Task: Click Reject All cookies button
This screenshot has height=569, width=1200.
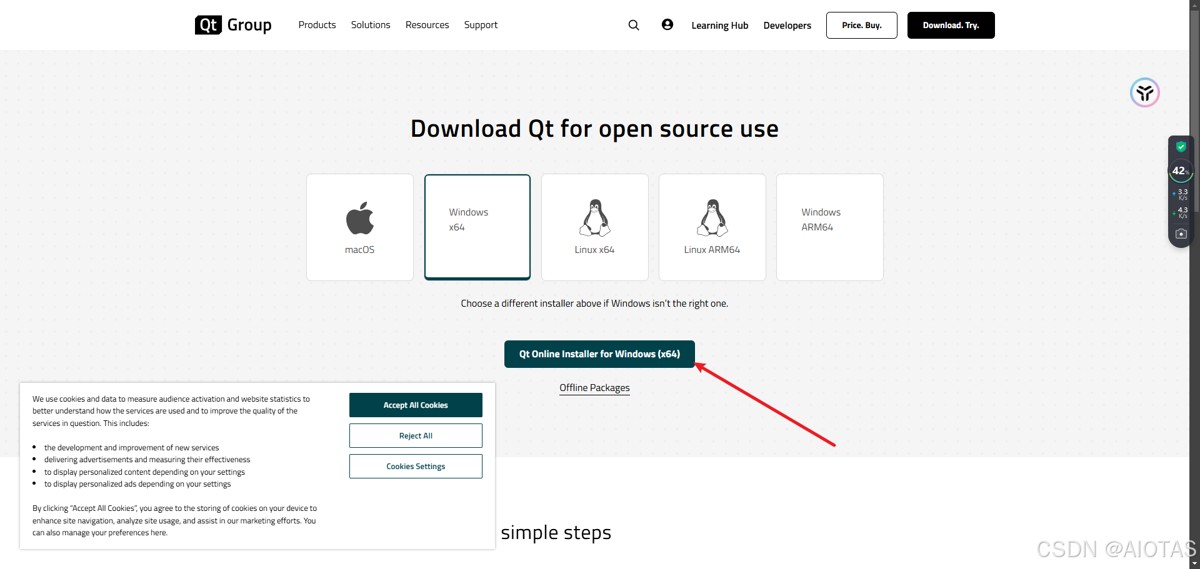Action: (416, 436)
